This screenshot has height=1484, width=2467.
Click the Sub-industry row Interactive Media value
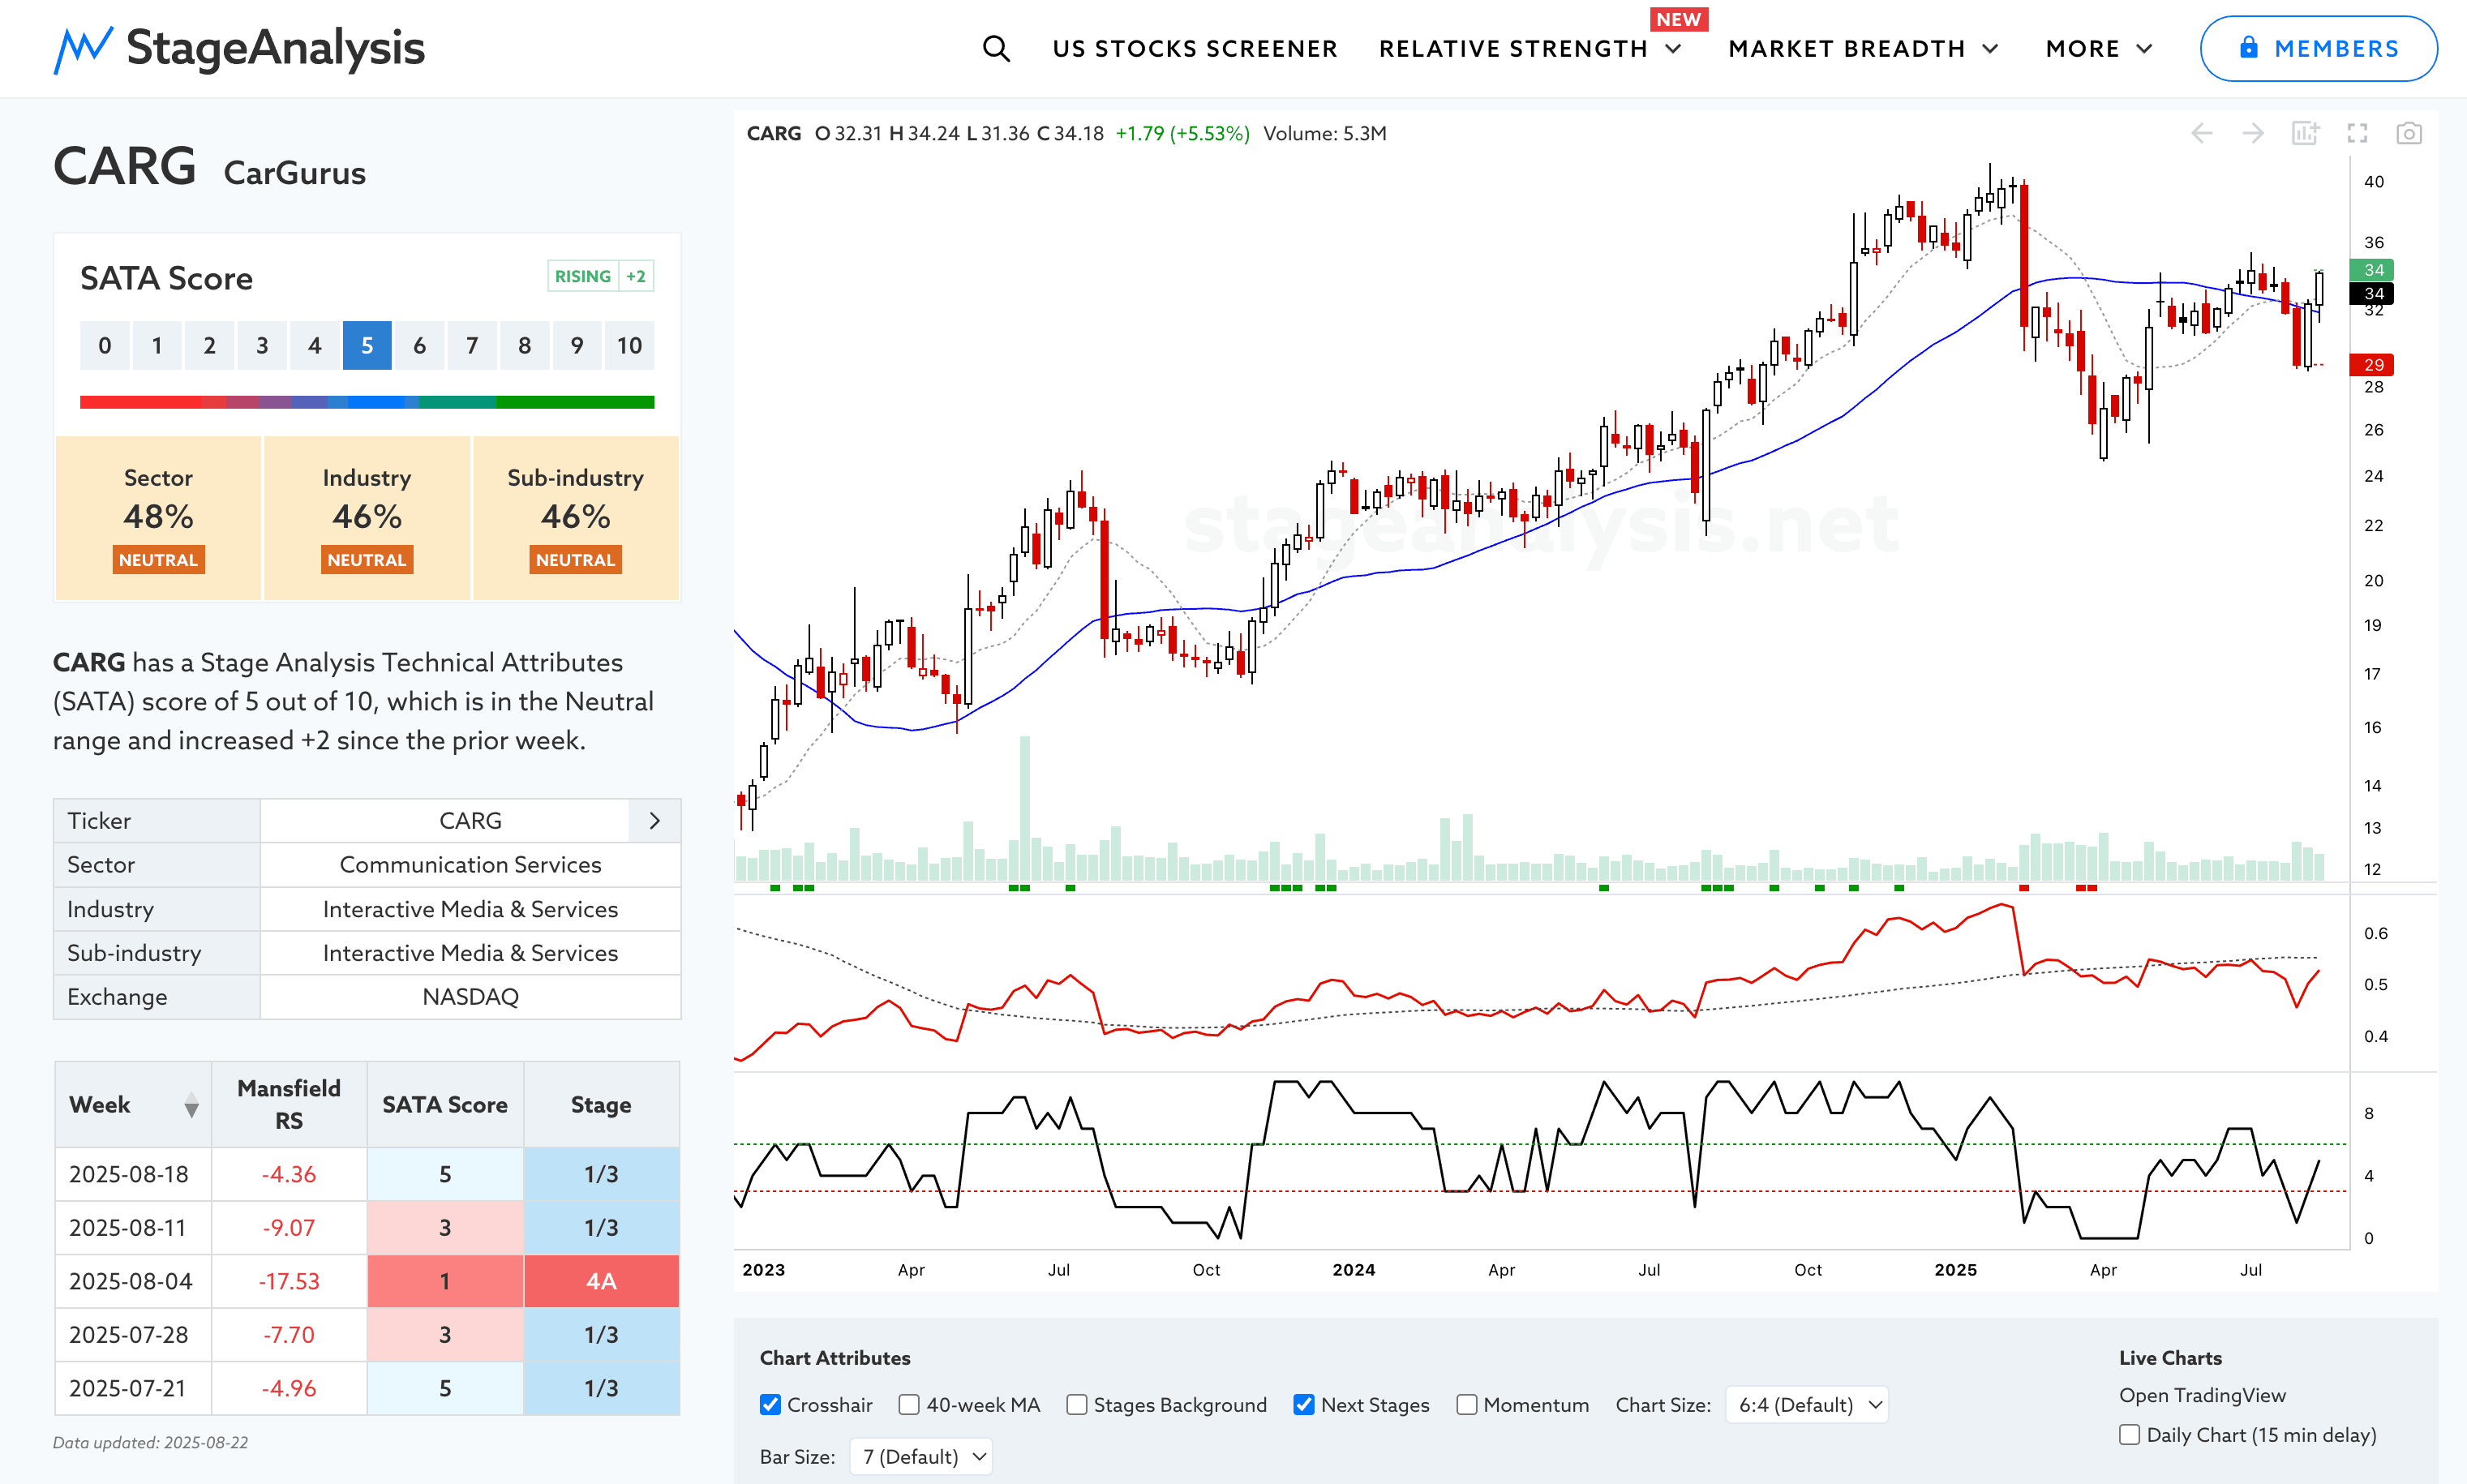[470, 953]
